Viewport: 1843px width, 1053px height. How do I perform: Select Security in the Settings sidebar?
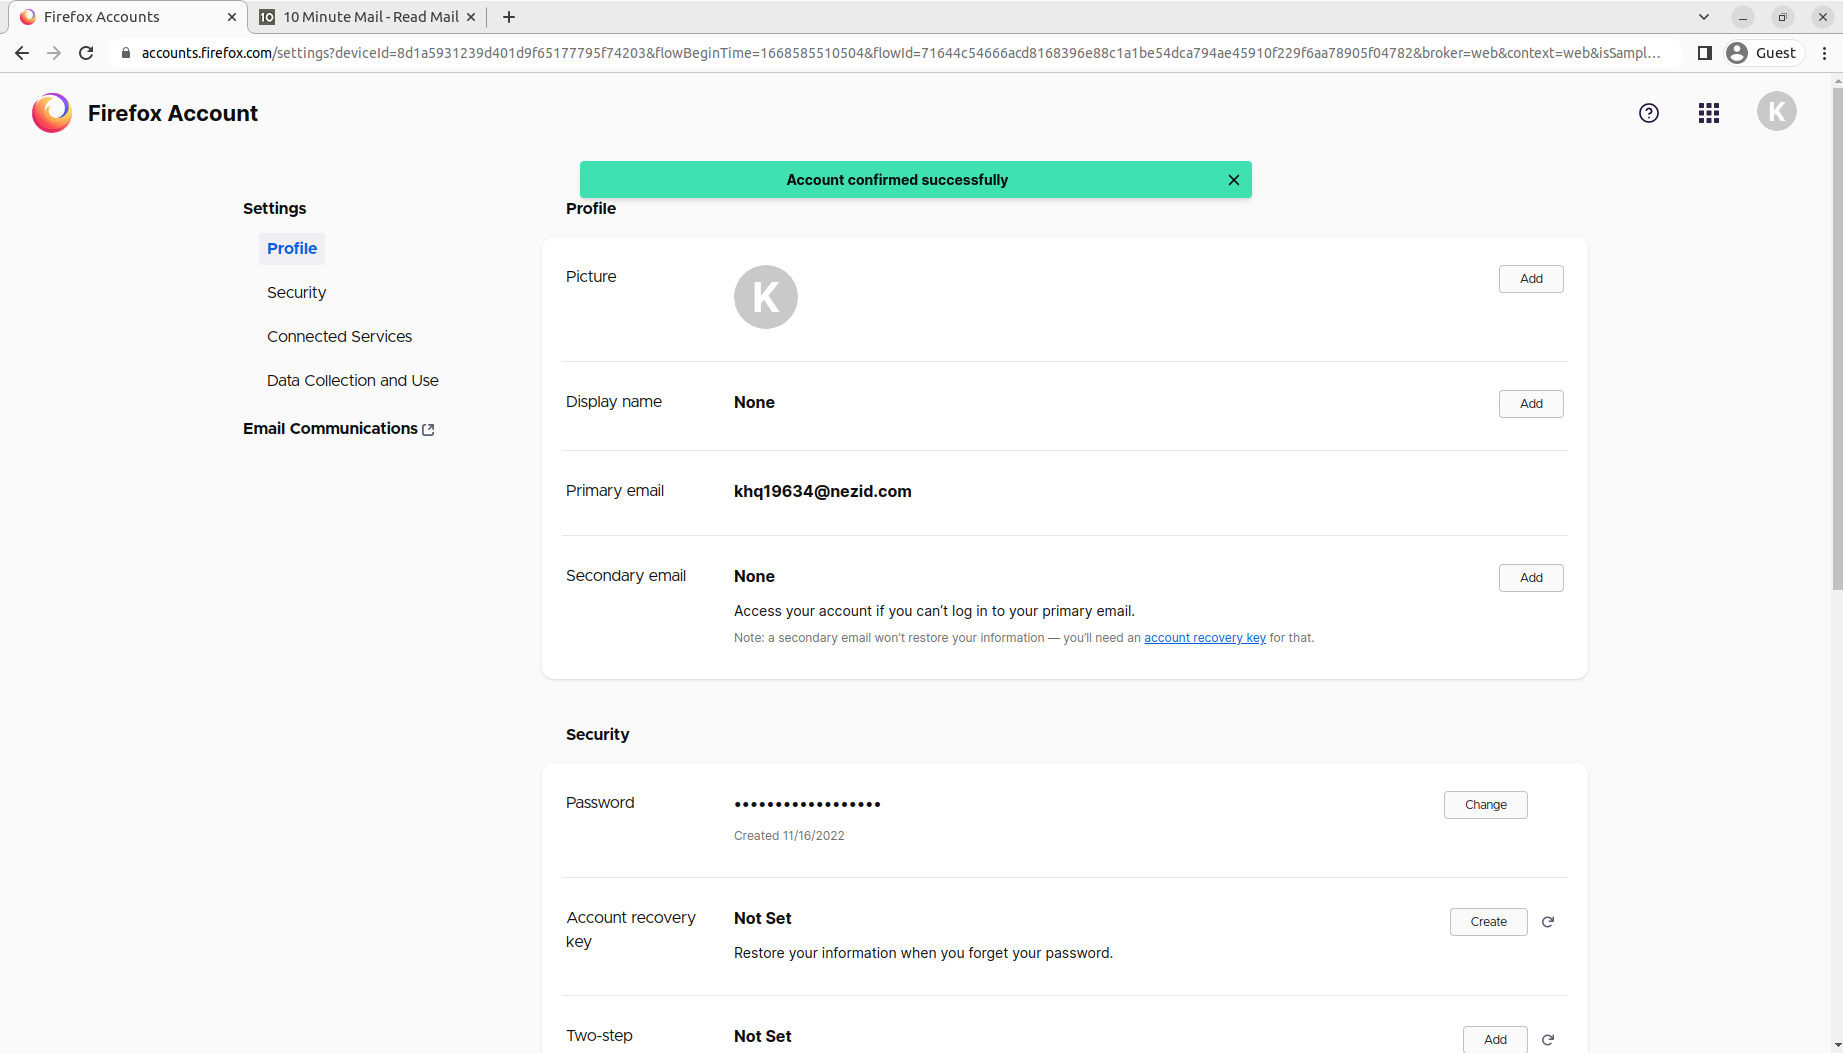(296, 292)
